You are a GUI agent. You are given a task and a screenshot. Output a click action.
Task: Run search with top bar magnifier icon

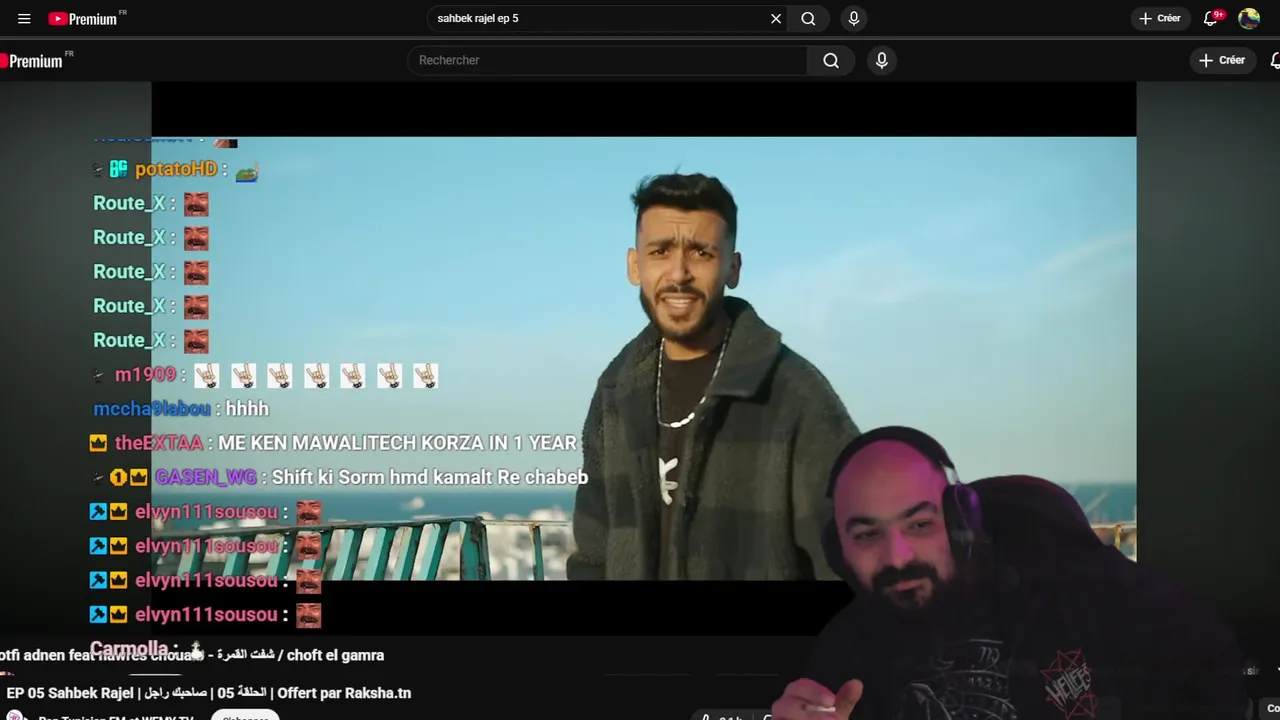click(808, 18)
